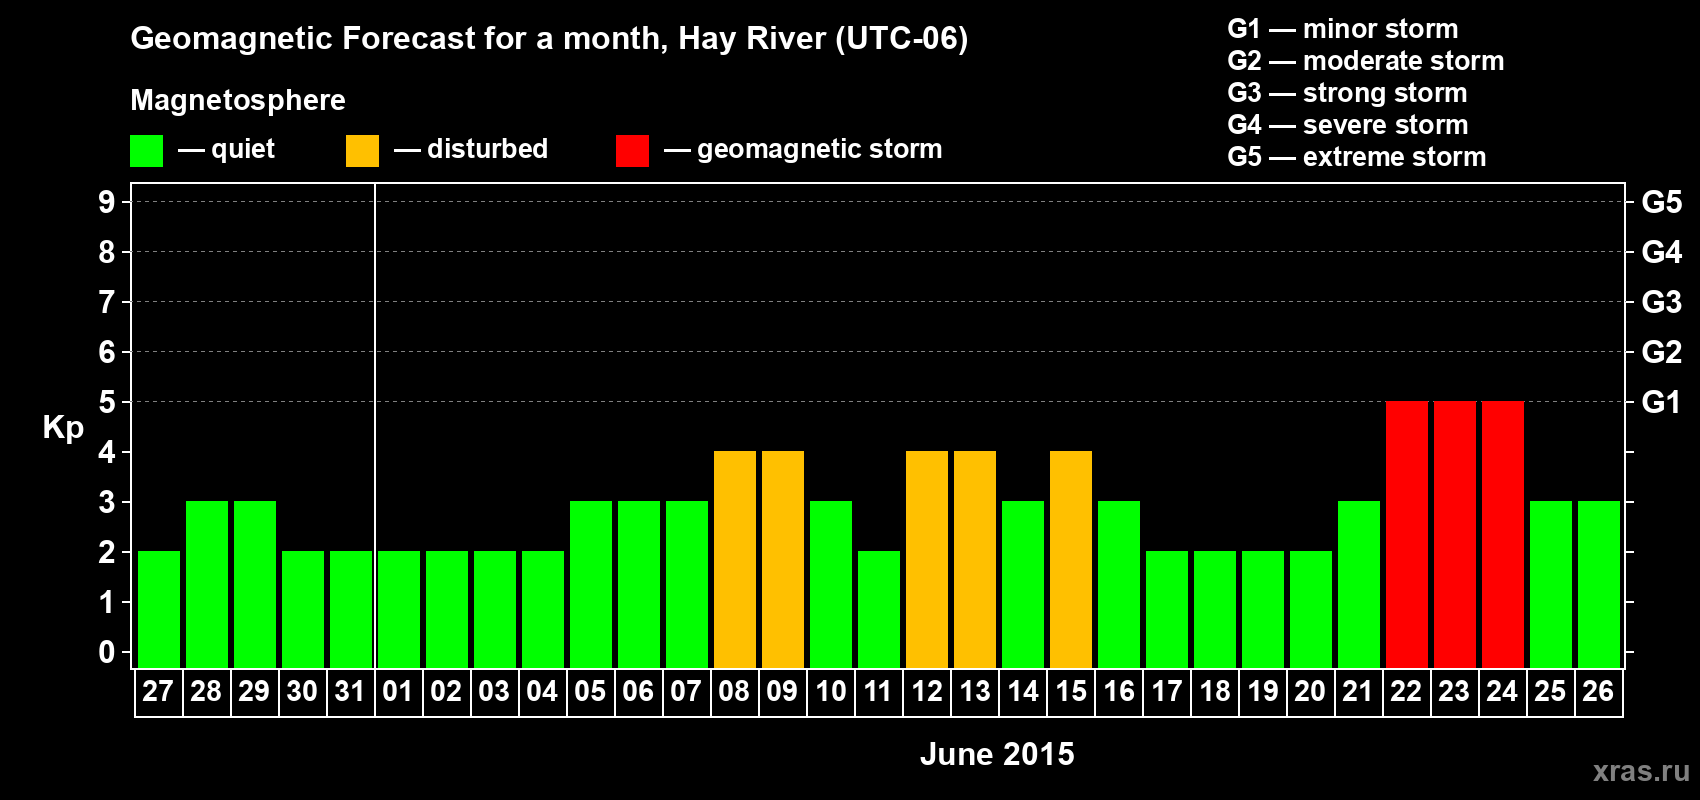The height and width of the screenshot is (800, 1700).
Task: Click the date label 31 on the axis
Action: (x=350, y=692)
